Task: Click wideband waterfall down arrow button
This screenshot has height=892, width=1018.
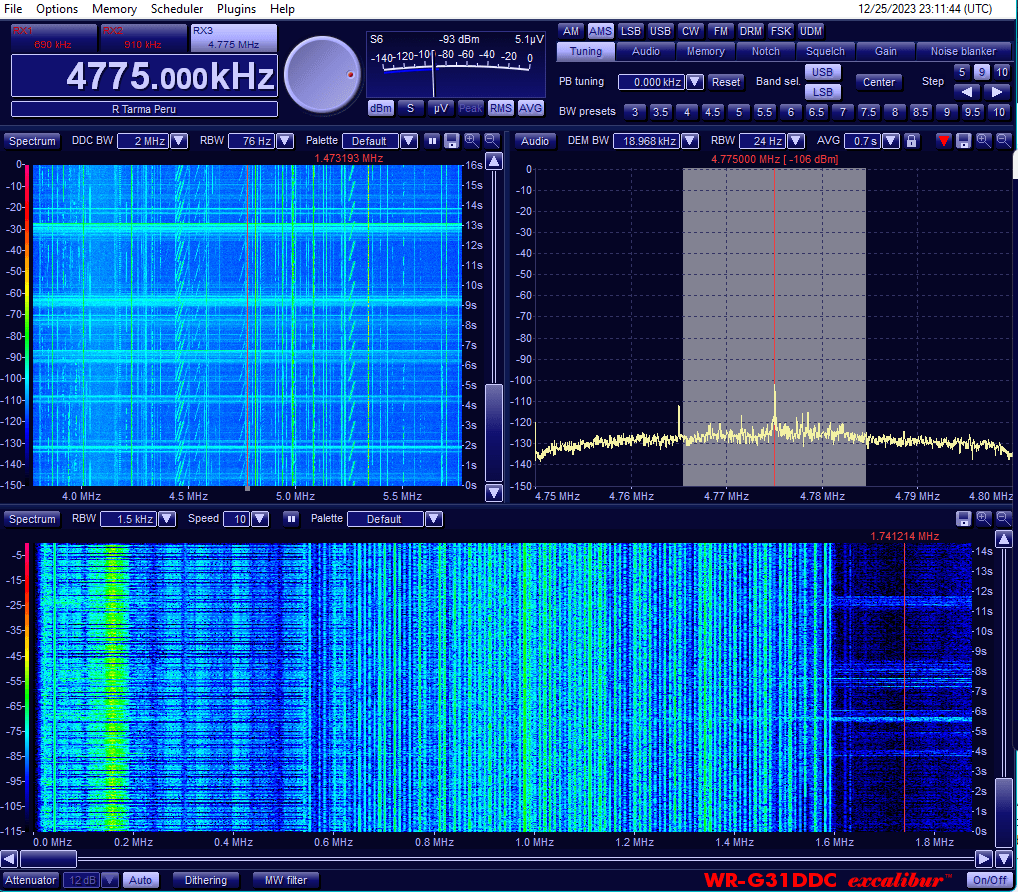Action: coord(1004,859)
